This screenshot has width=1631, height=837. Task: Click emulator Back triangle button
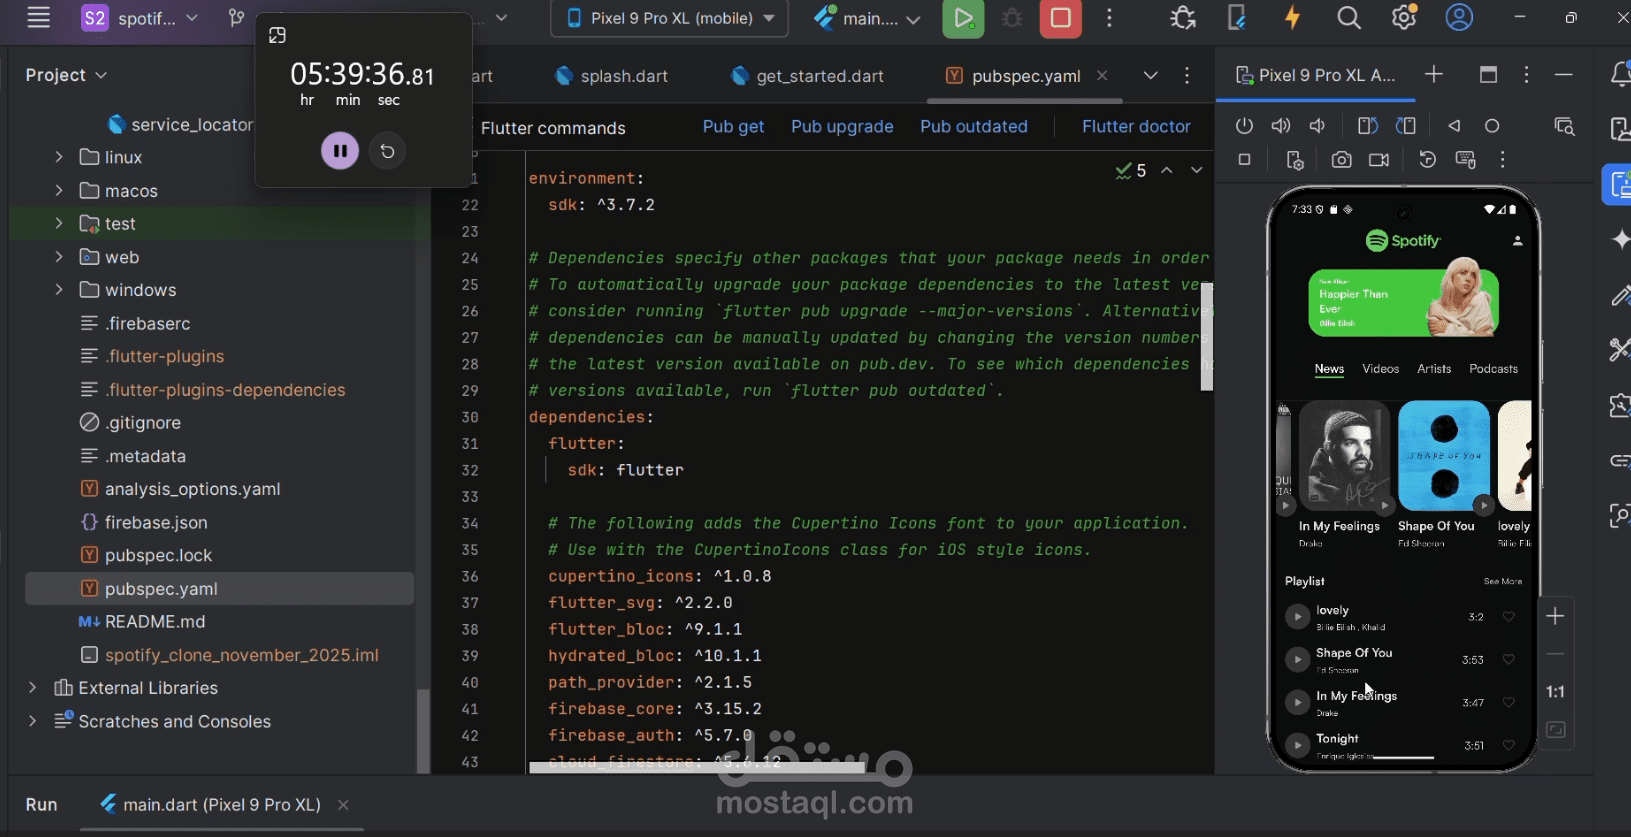pos(1454,126)
